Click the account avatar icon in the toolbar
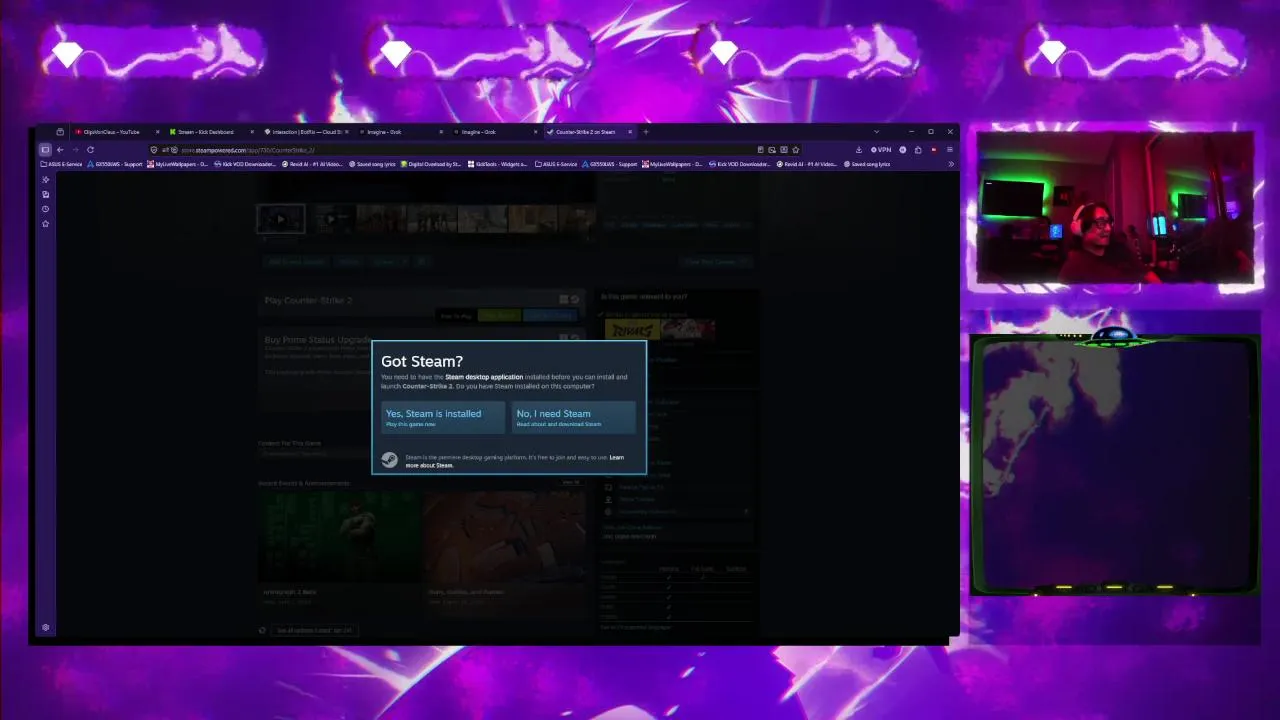Screen dimensions: 1280x720 (903, 150)
